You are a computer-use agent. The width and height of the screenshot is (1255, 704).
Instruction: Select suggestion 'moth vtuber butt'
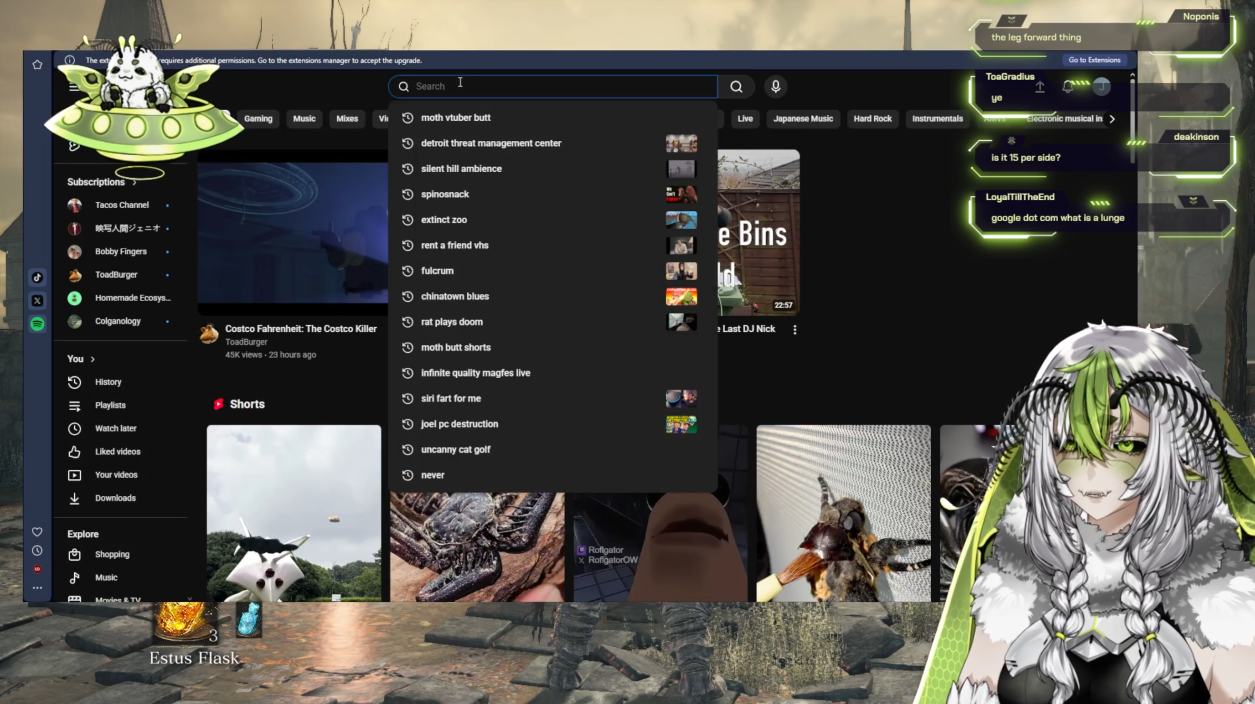(x=553, y=118)
